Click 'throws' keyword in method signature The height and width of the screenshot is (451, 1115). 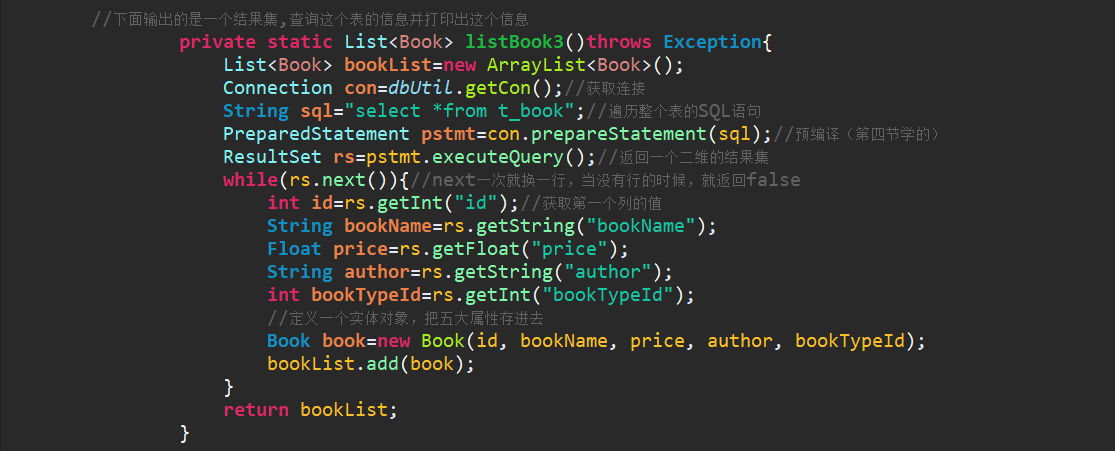619,42
